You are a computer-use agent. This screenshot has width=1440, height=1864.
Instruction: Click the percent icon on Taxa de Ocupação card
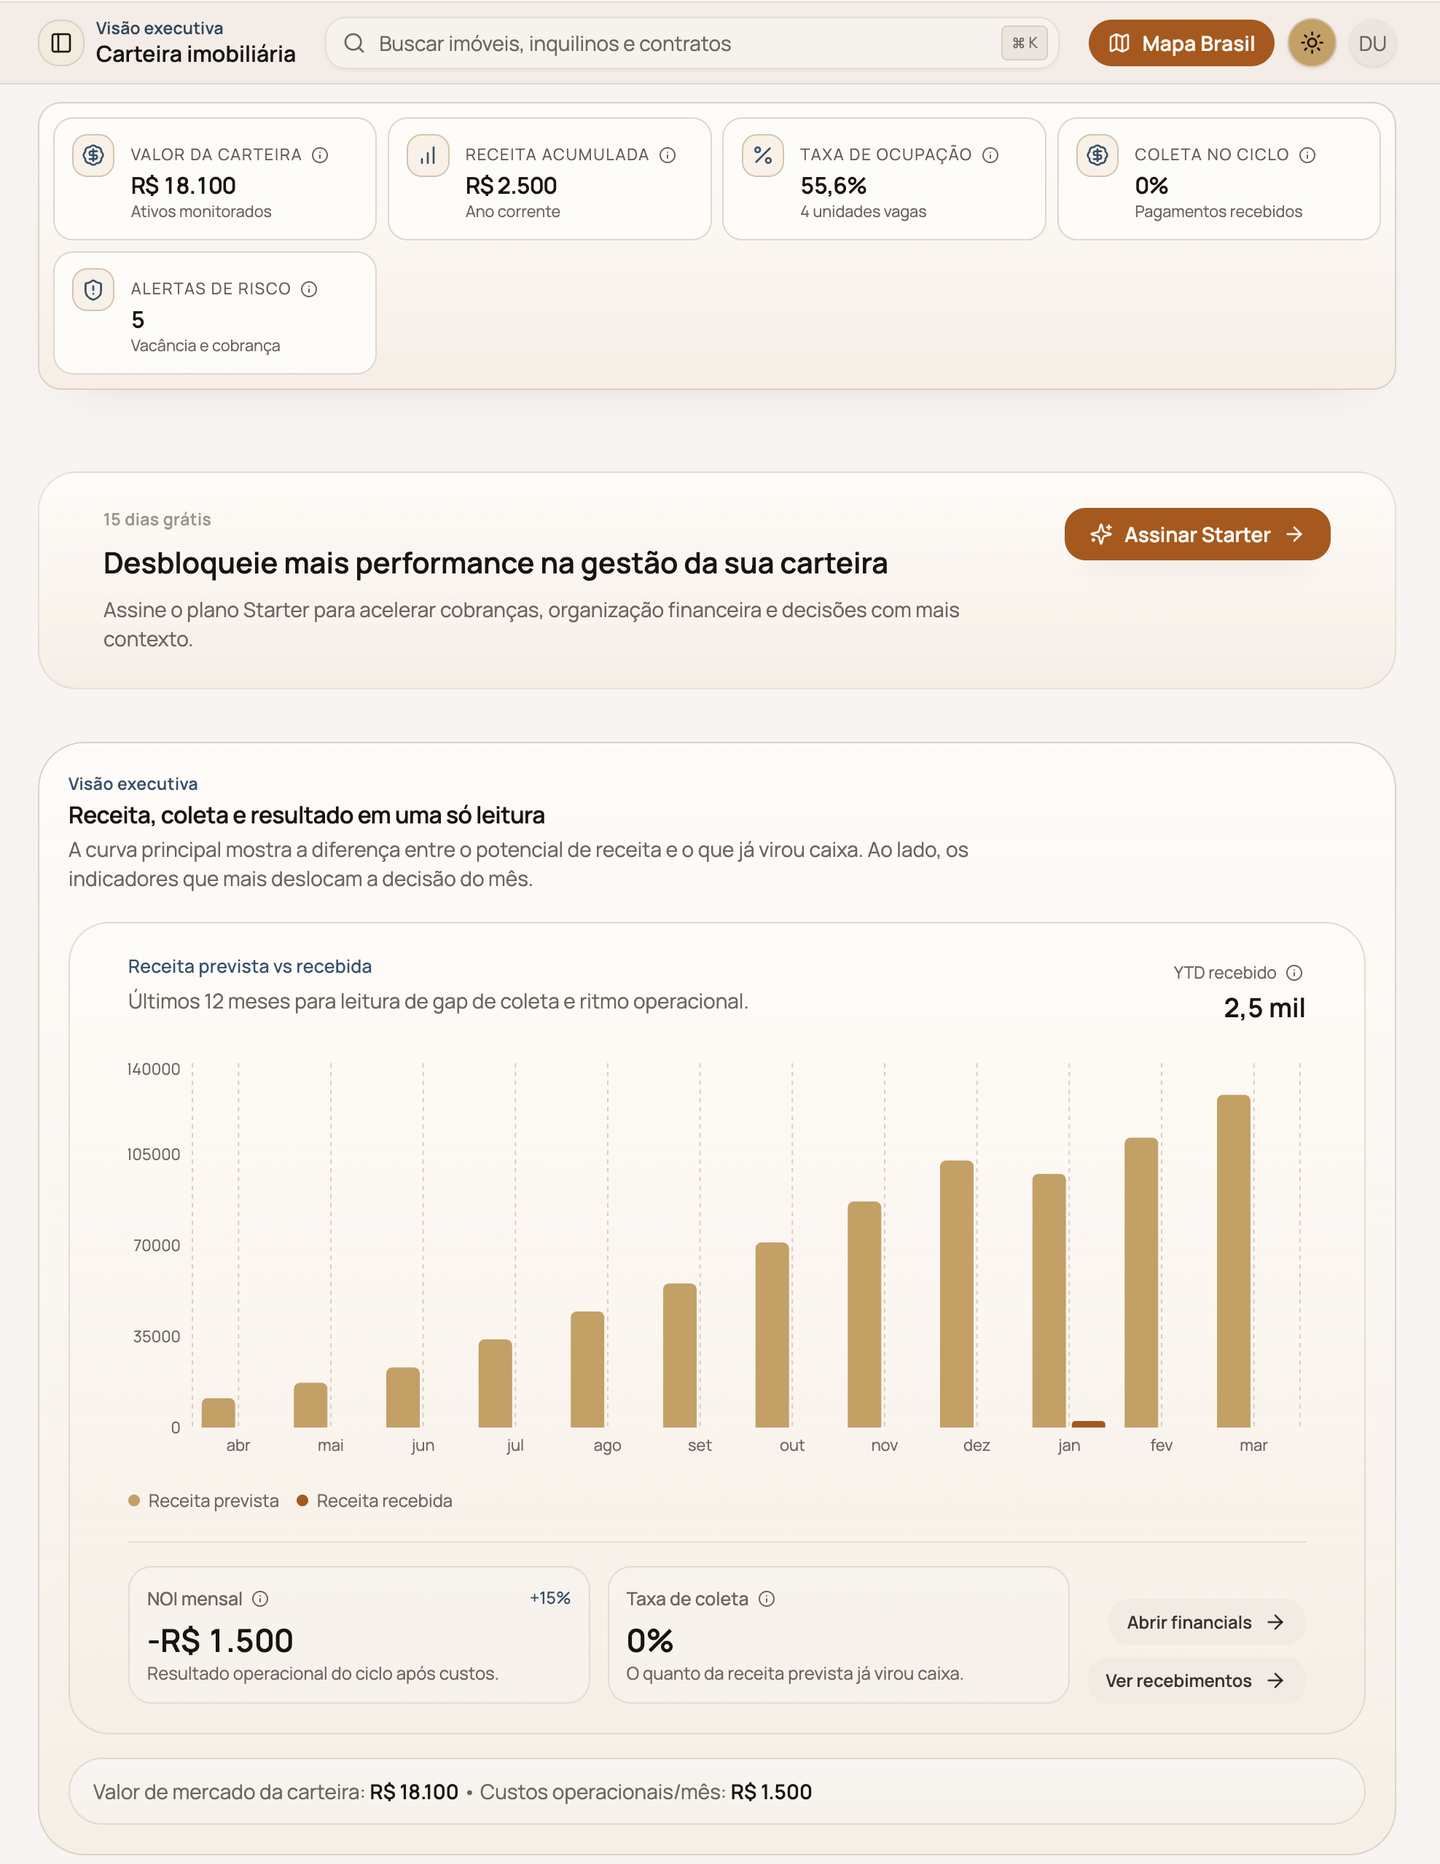tap(762, 155)
